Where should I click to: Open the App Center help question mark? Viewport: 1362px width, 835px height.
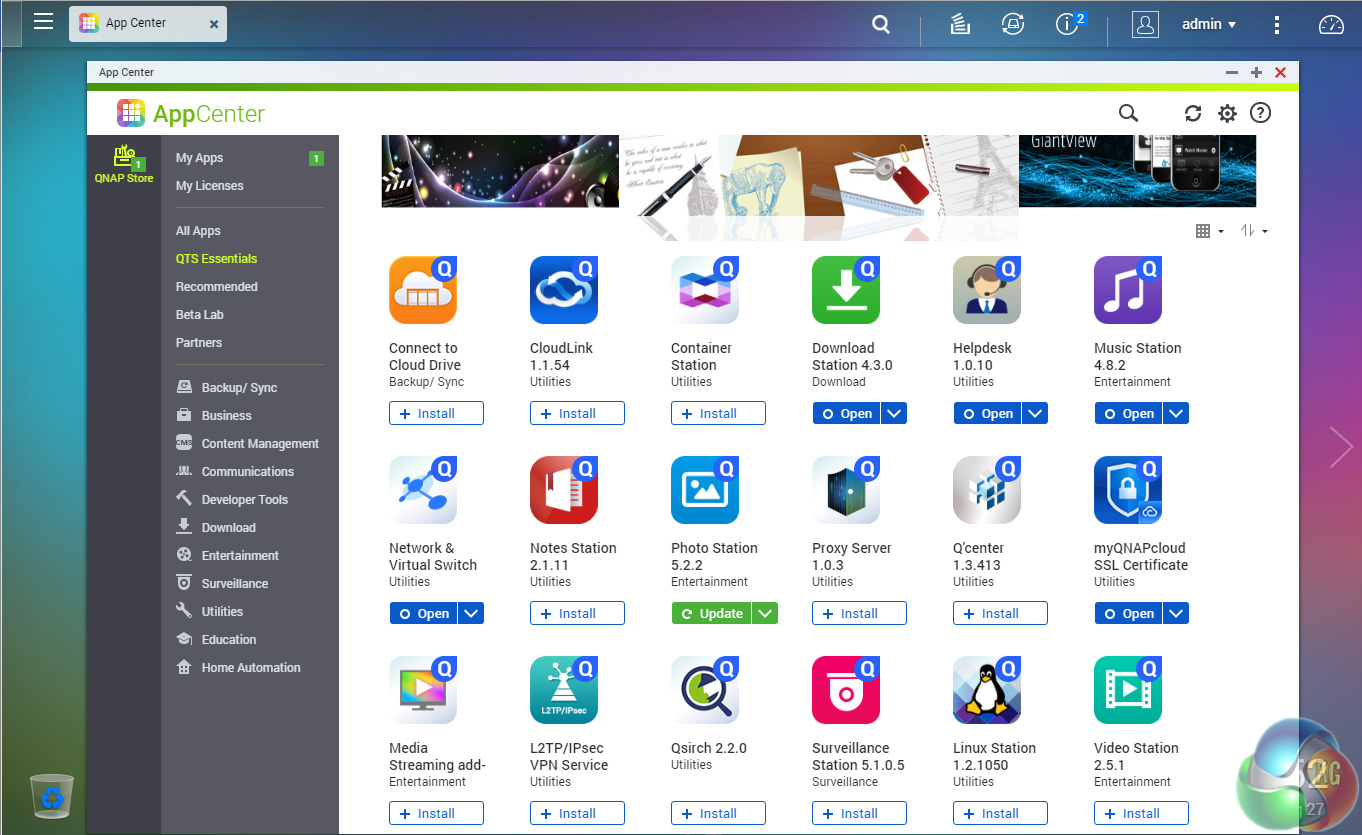click(1260, 113)
